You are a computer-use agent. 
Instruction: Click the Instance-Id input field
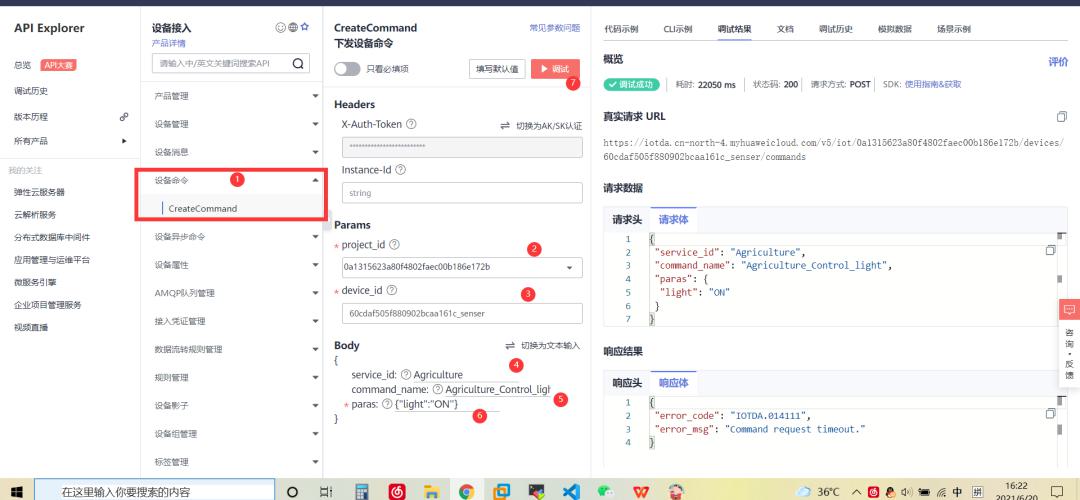(x=461, y=193)
